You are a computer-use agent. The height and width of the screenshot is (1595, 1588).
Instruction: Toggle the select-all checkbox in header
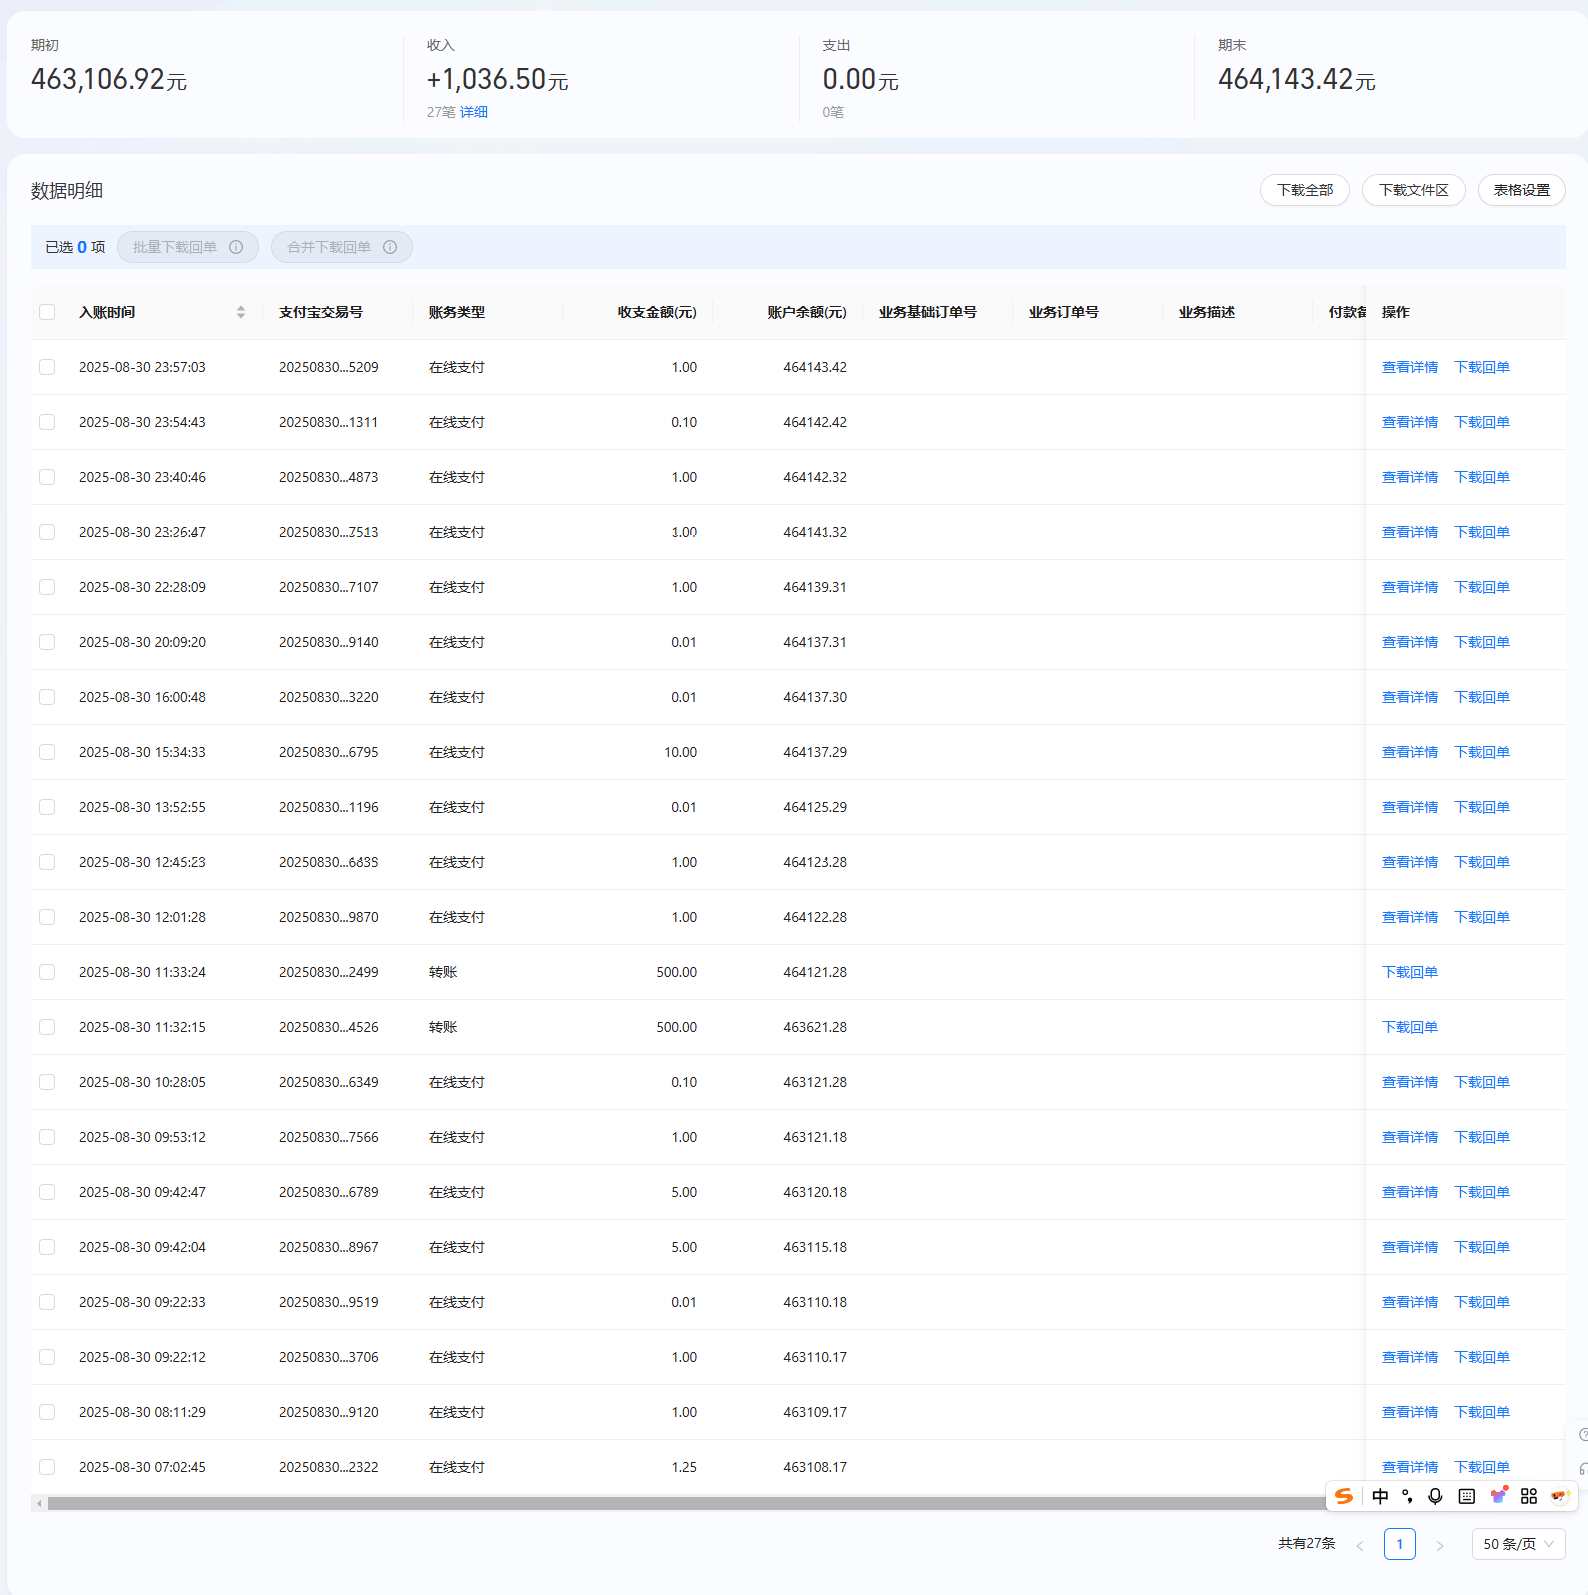pos(47,312)
